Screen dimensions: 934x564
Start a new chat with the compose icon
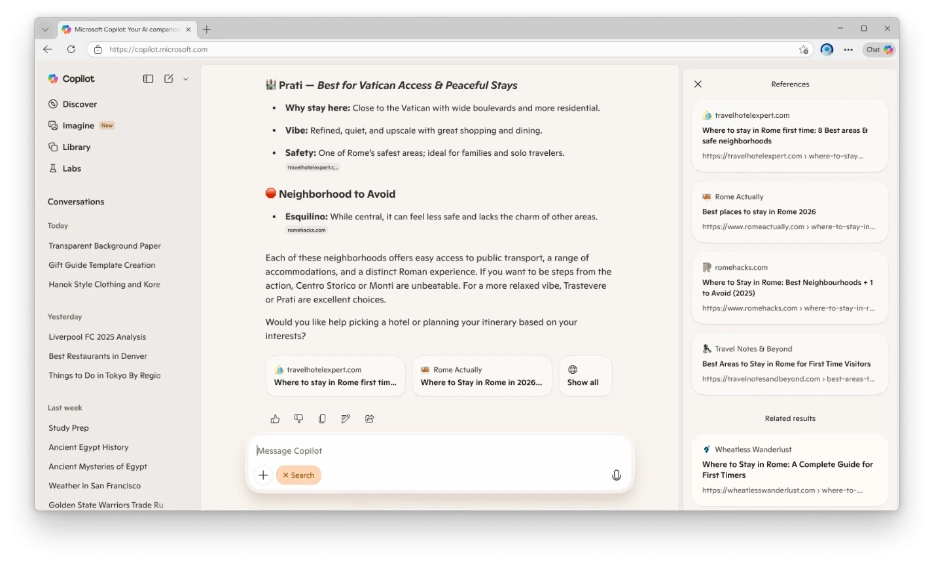(x=168, y=79)
